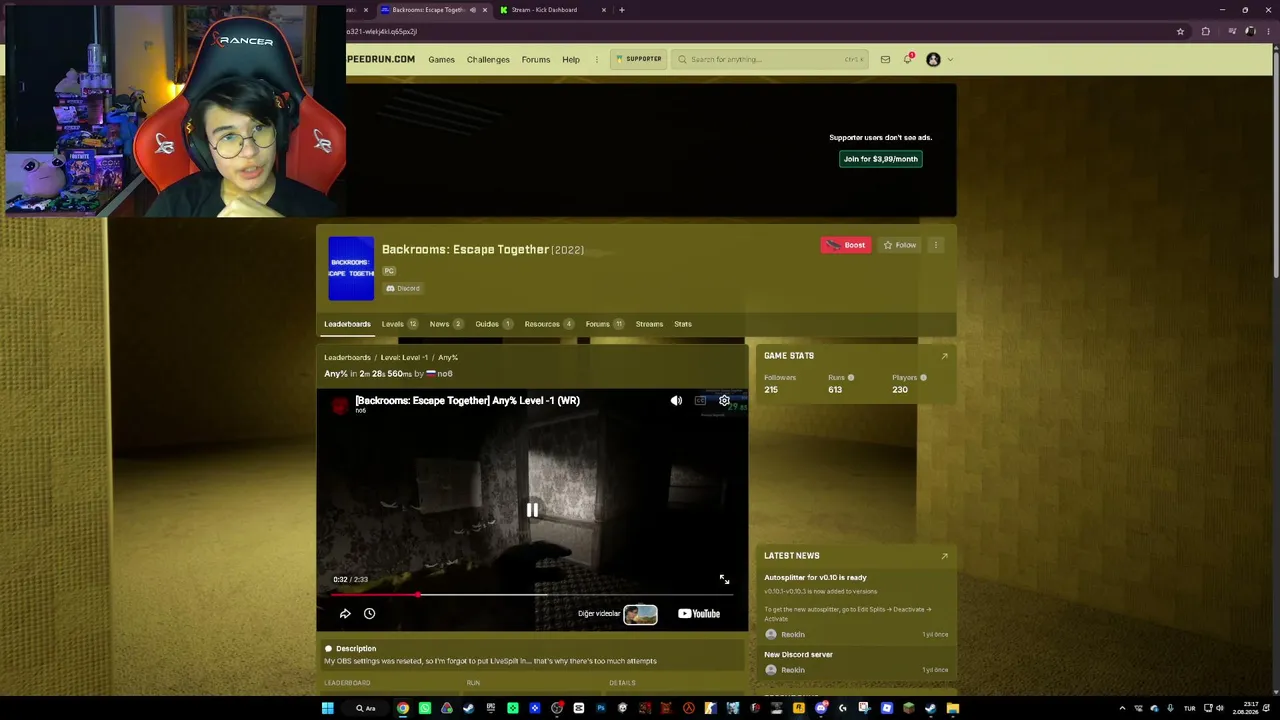Image resolution: width=1280 pixels, height=720 pixels.
Task: Expand the Latest News panel arrow
Action: pyautogui.click(x=944, y=556)
